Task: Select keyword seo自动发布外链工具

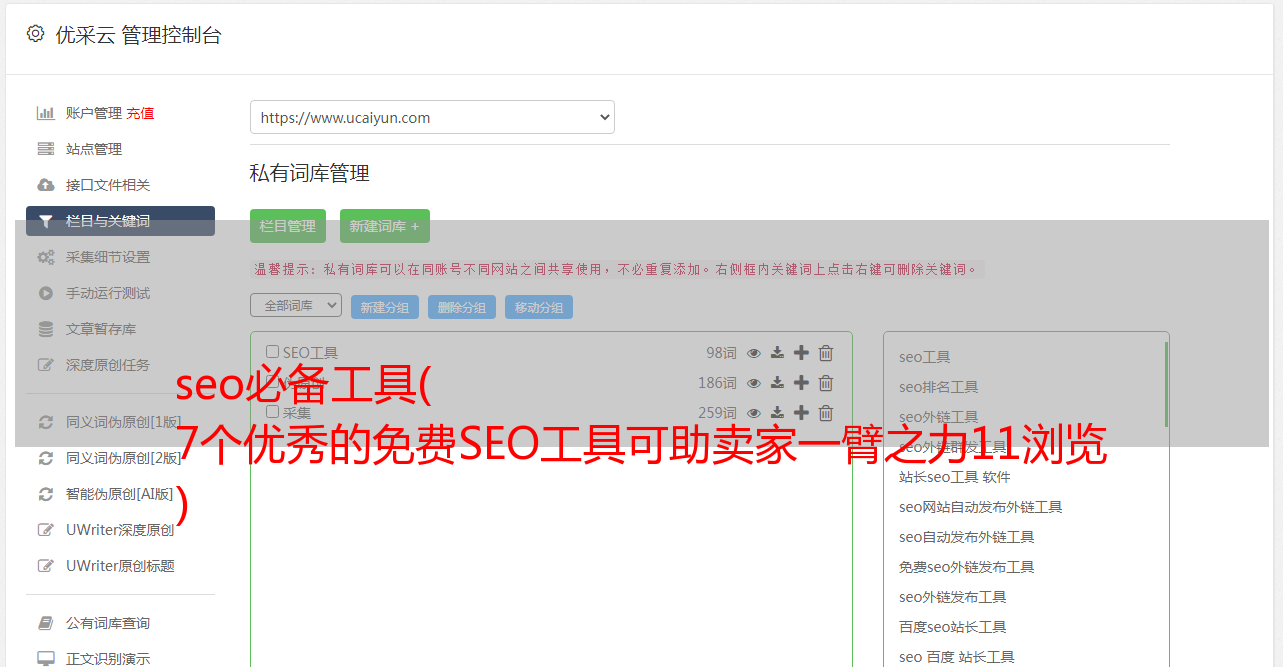Action: tap(967, 537)
